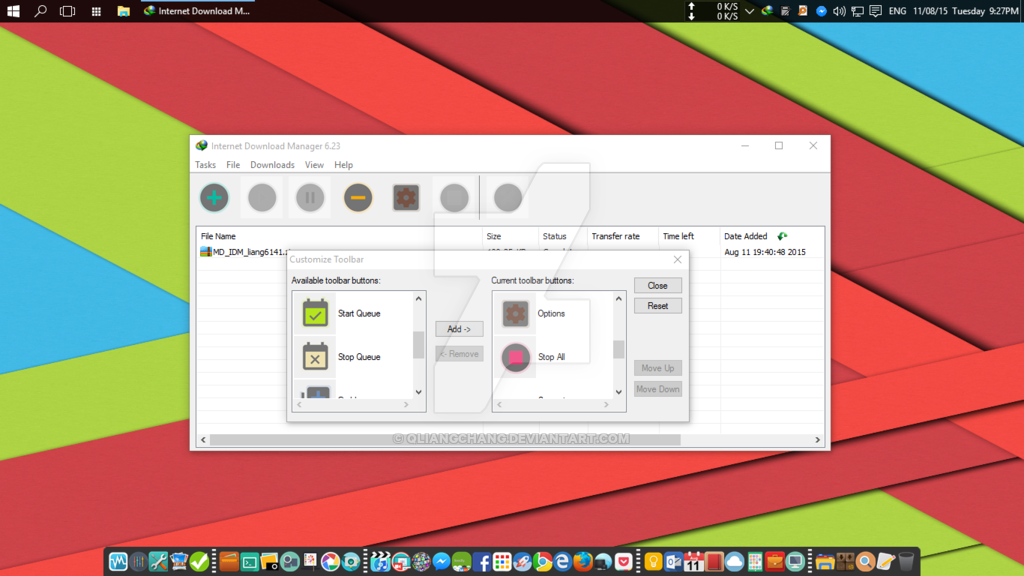
Task: Click the vertical scrollbar thumb of Current list
Action: point(618,349)
